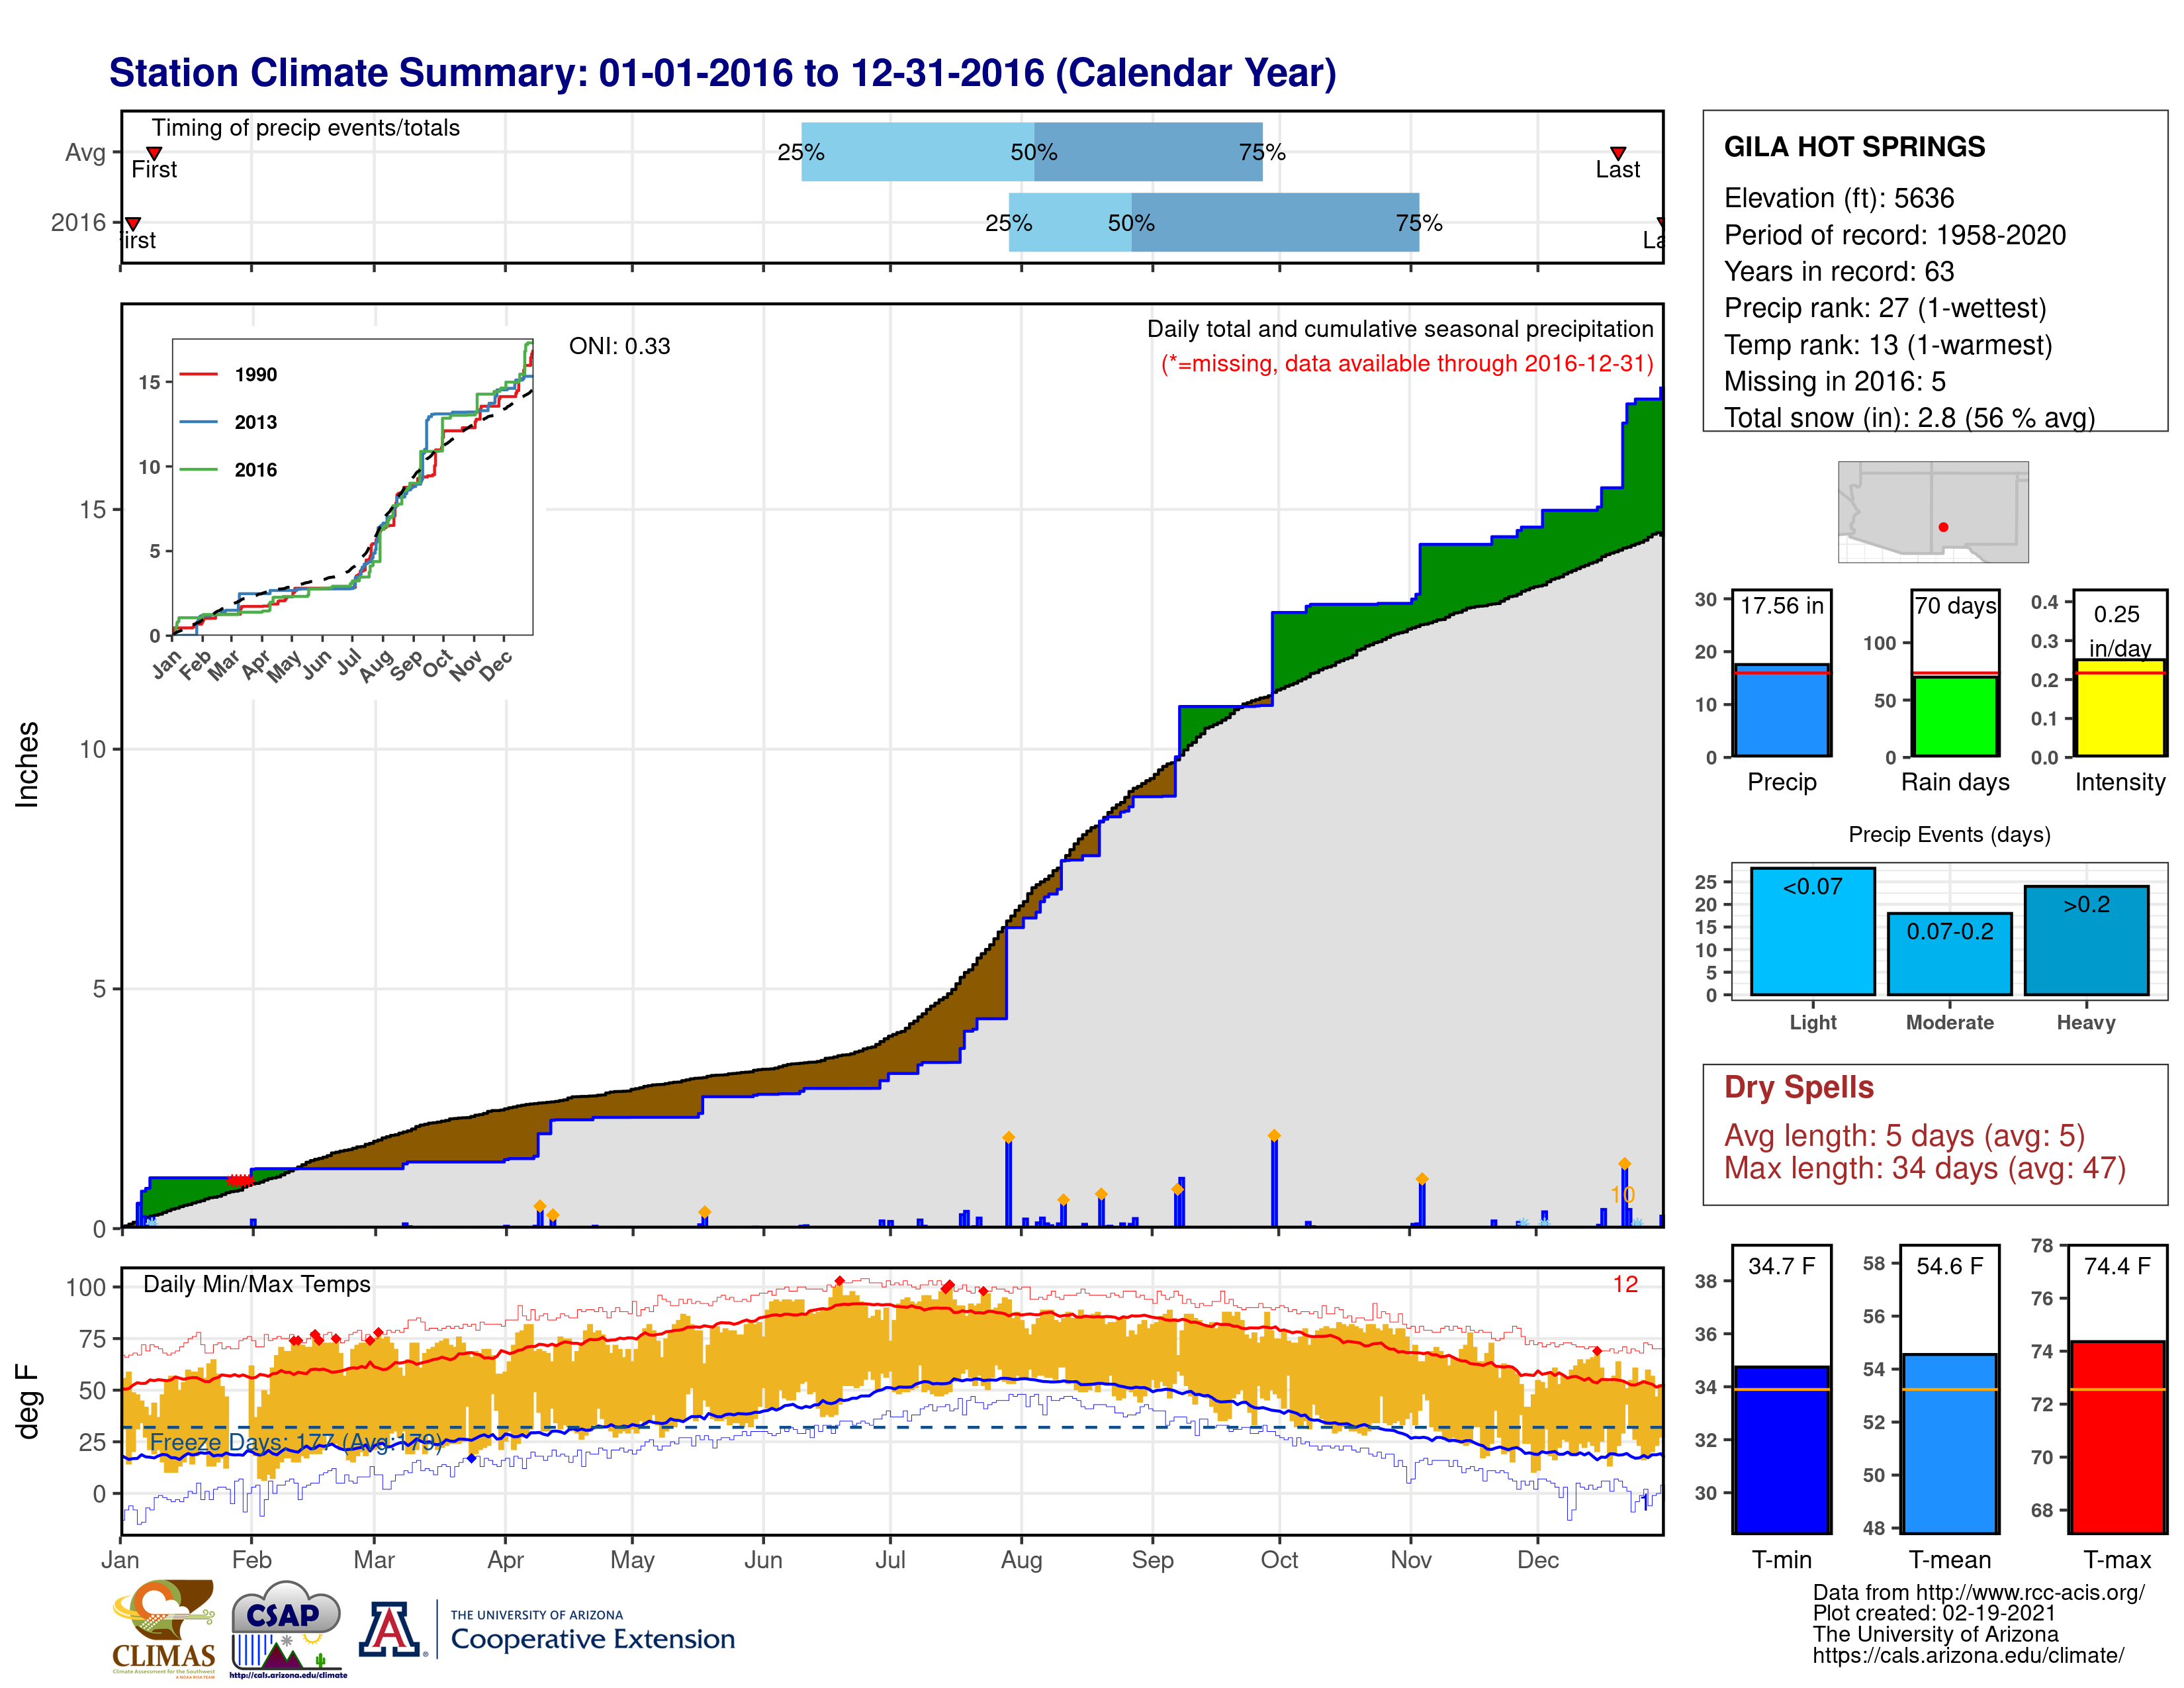Click the Avg First red triangle marker
Viewport: 2184px width, 1688px height.
pos(154,153)
